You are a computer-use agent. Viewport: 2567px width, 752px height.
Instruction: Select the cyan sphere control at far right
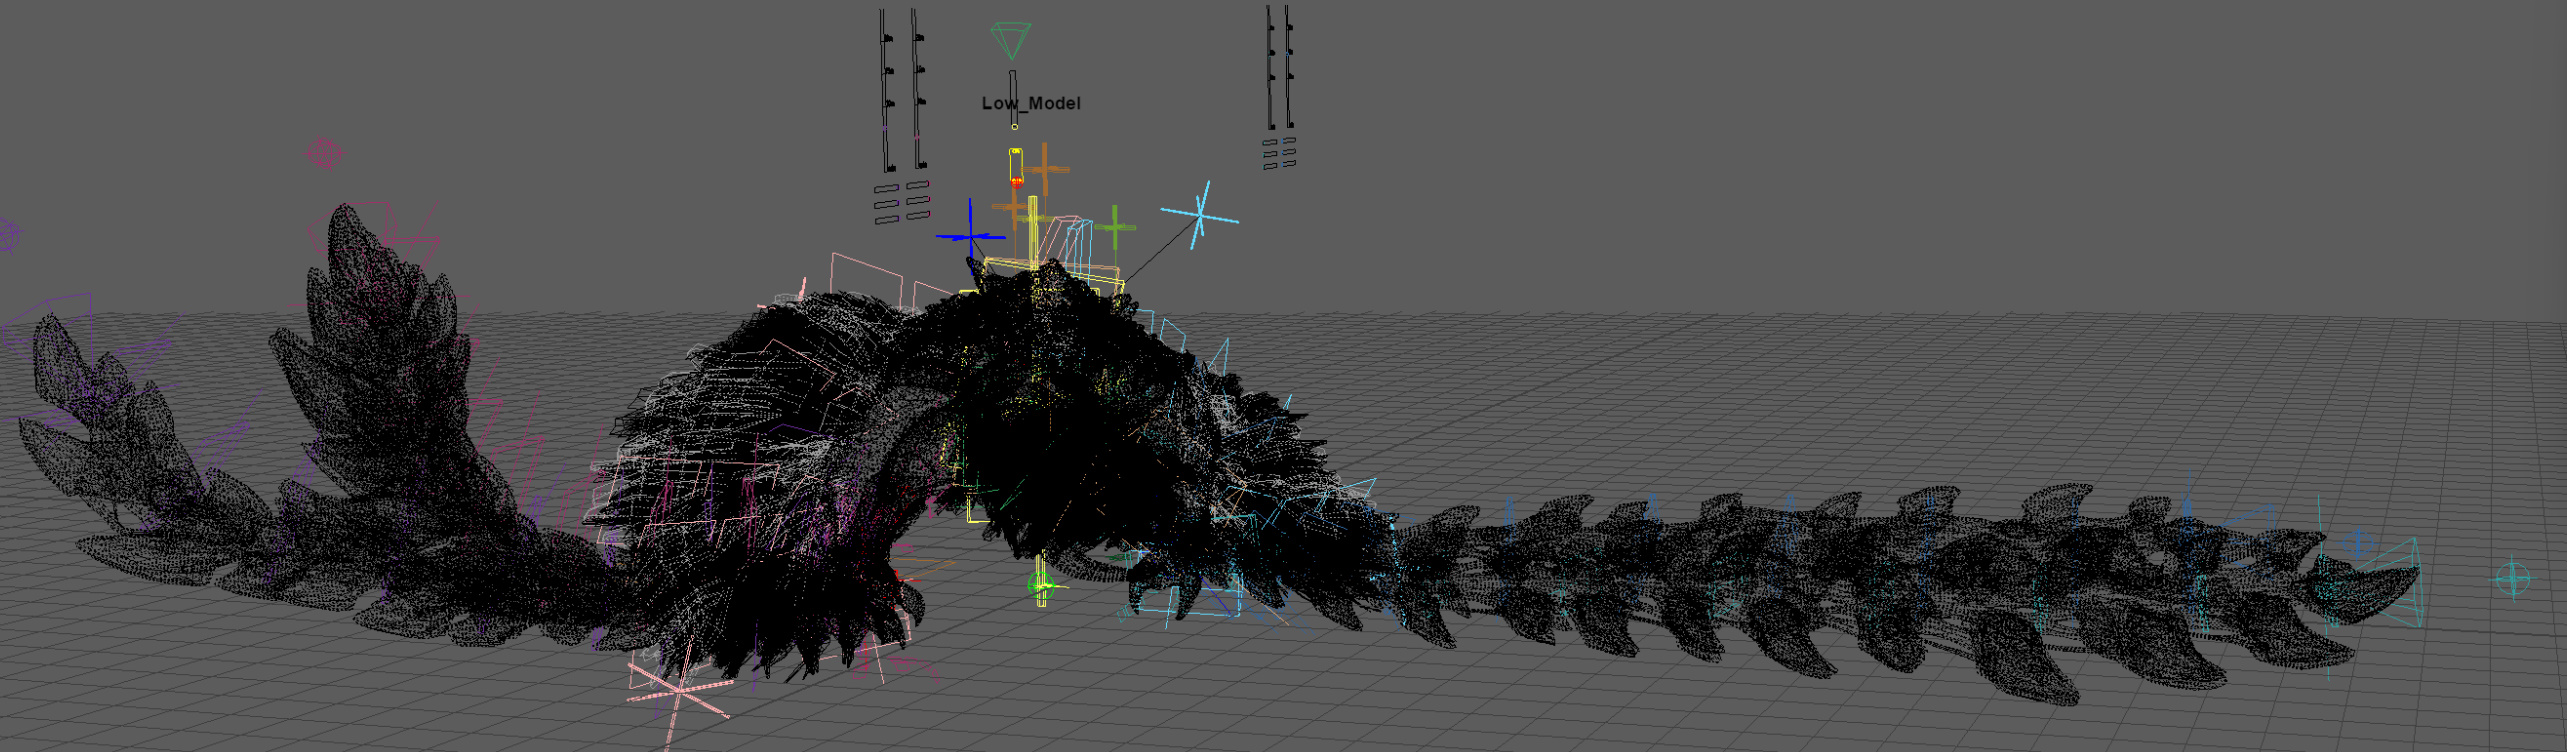point(2513,579)
